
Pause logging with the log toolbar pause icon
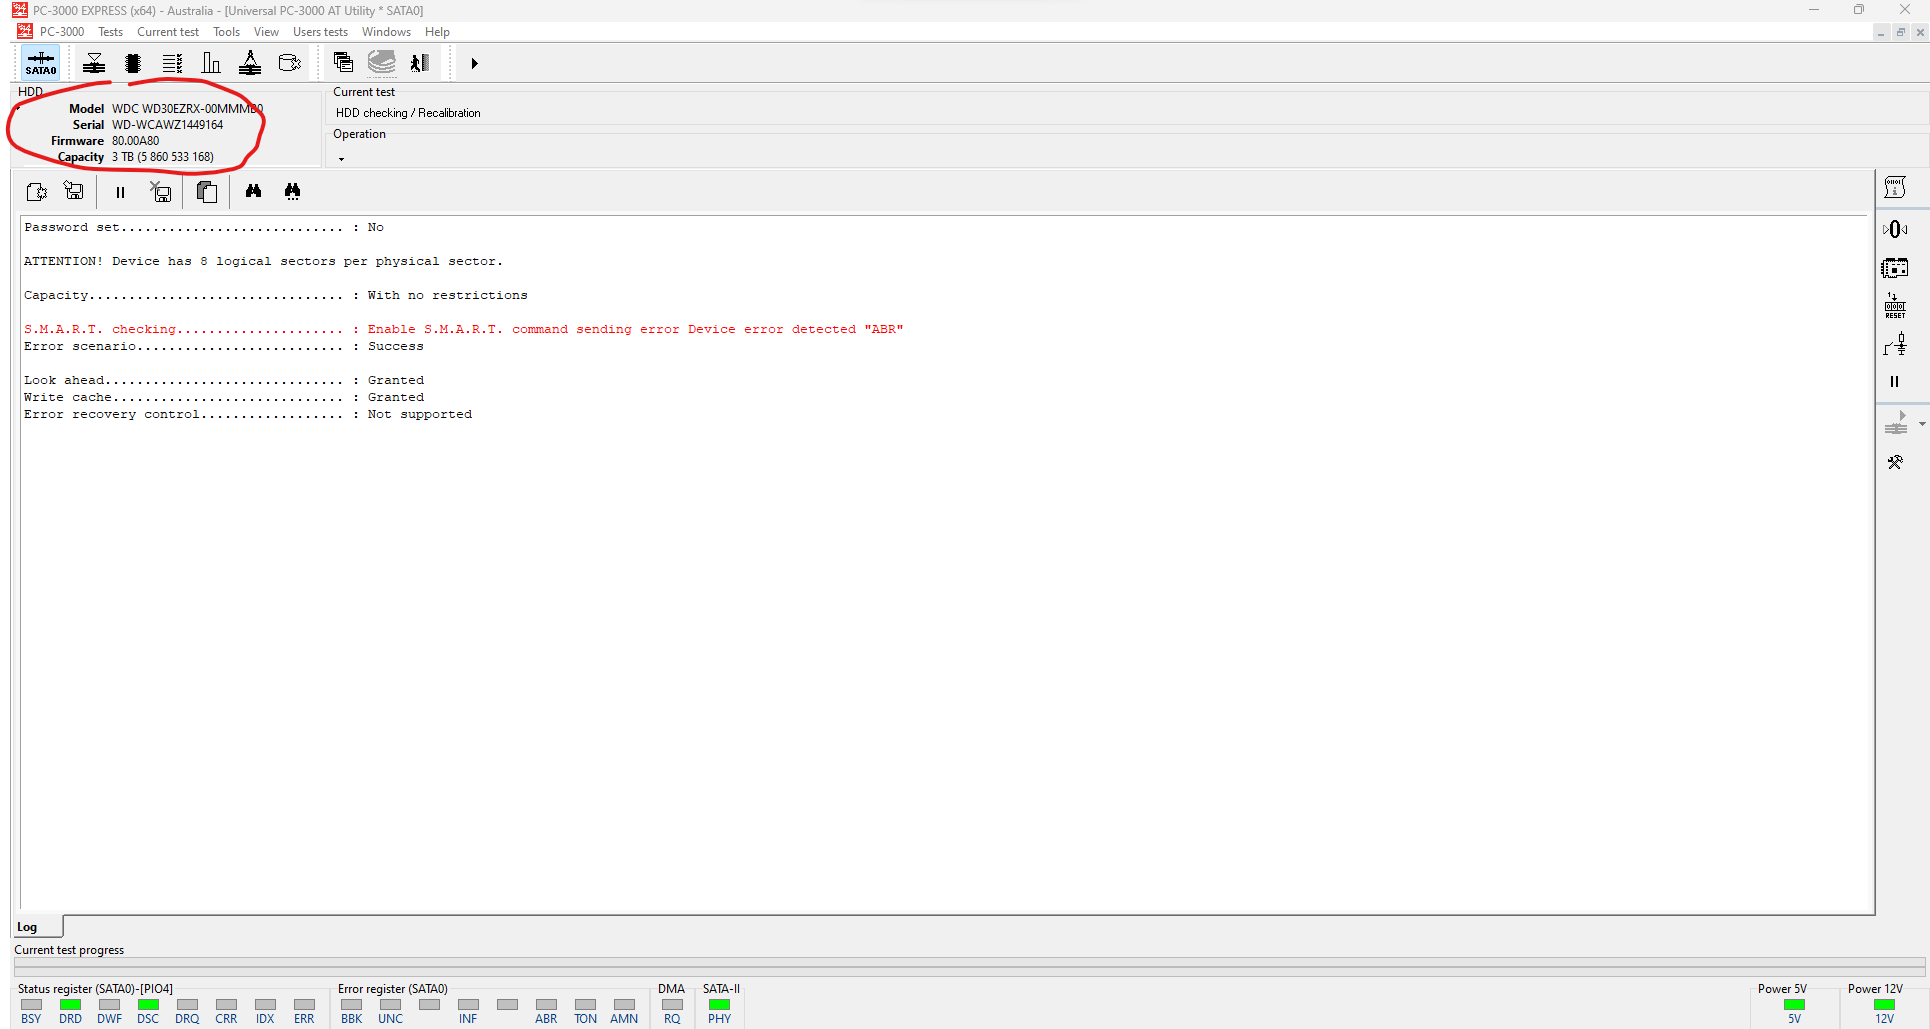pyautogui.click(x=120, y=192)
